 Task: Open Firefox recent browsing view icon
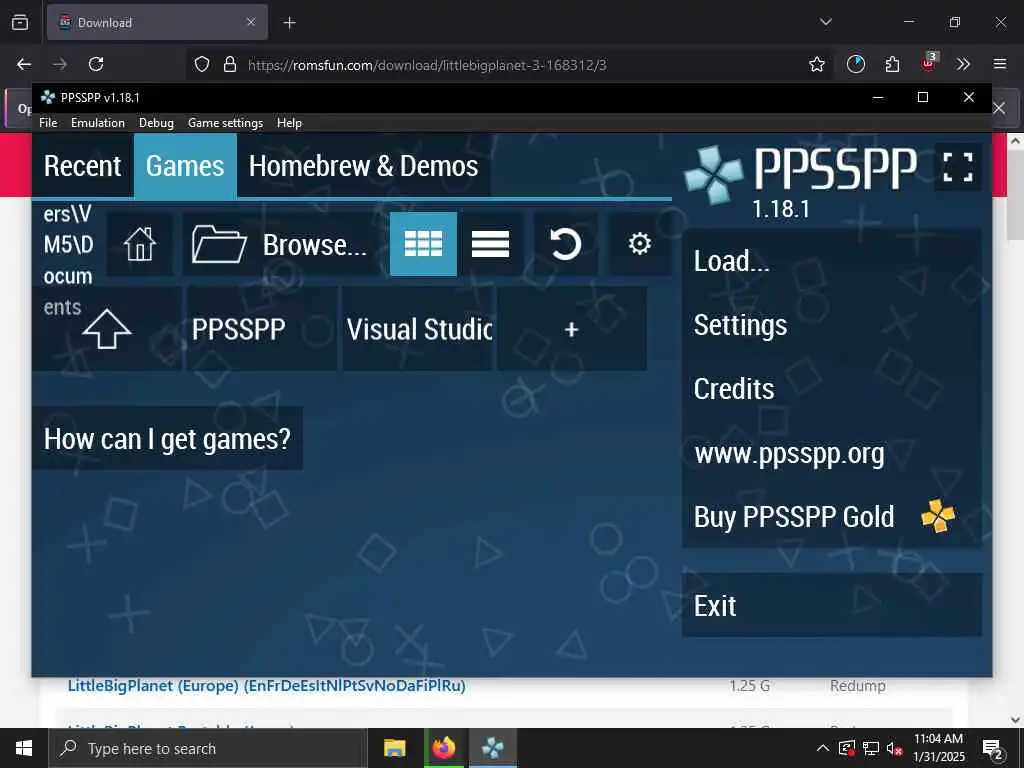[x=20, y=22]
